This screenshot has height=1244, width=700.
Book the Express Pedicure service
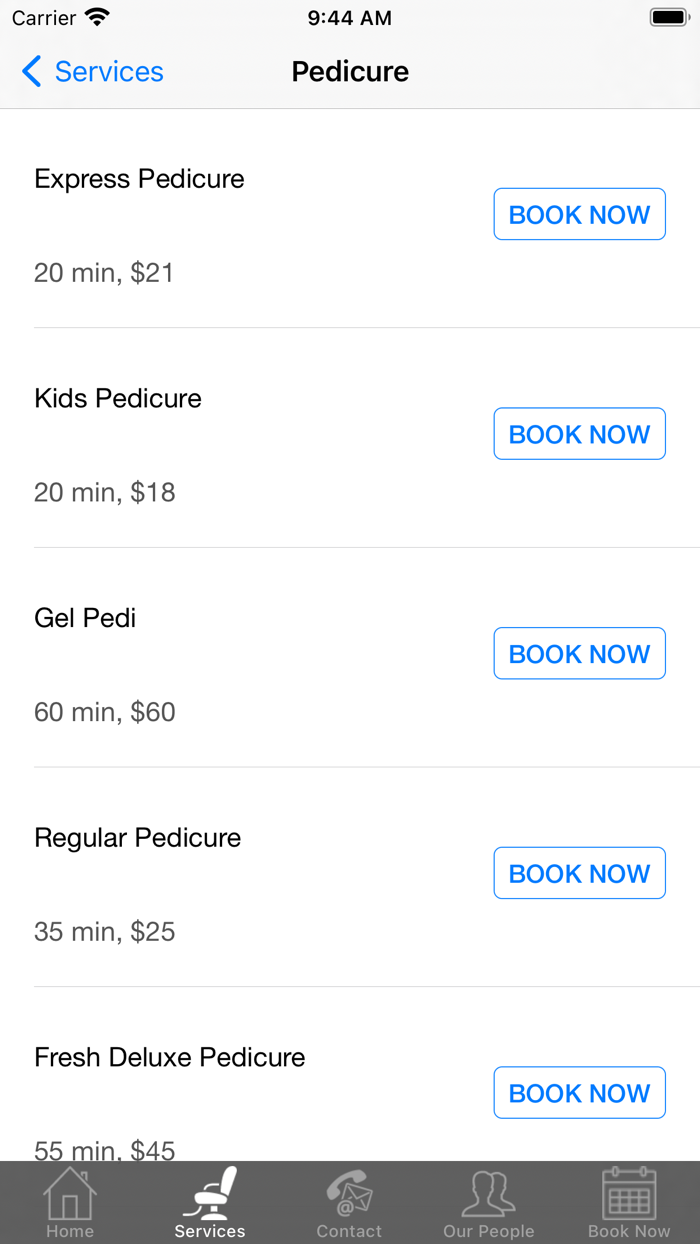579,214
